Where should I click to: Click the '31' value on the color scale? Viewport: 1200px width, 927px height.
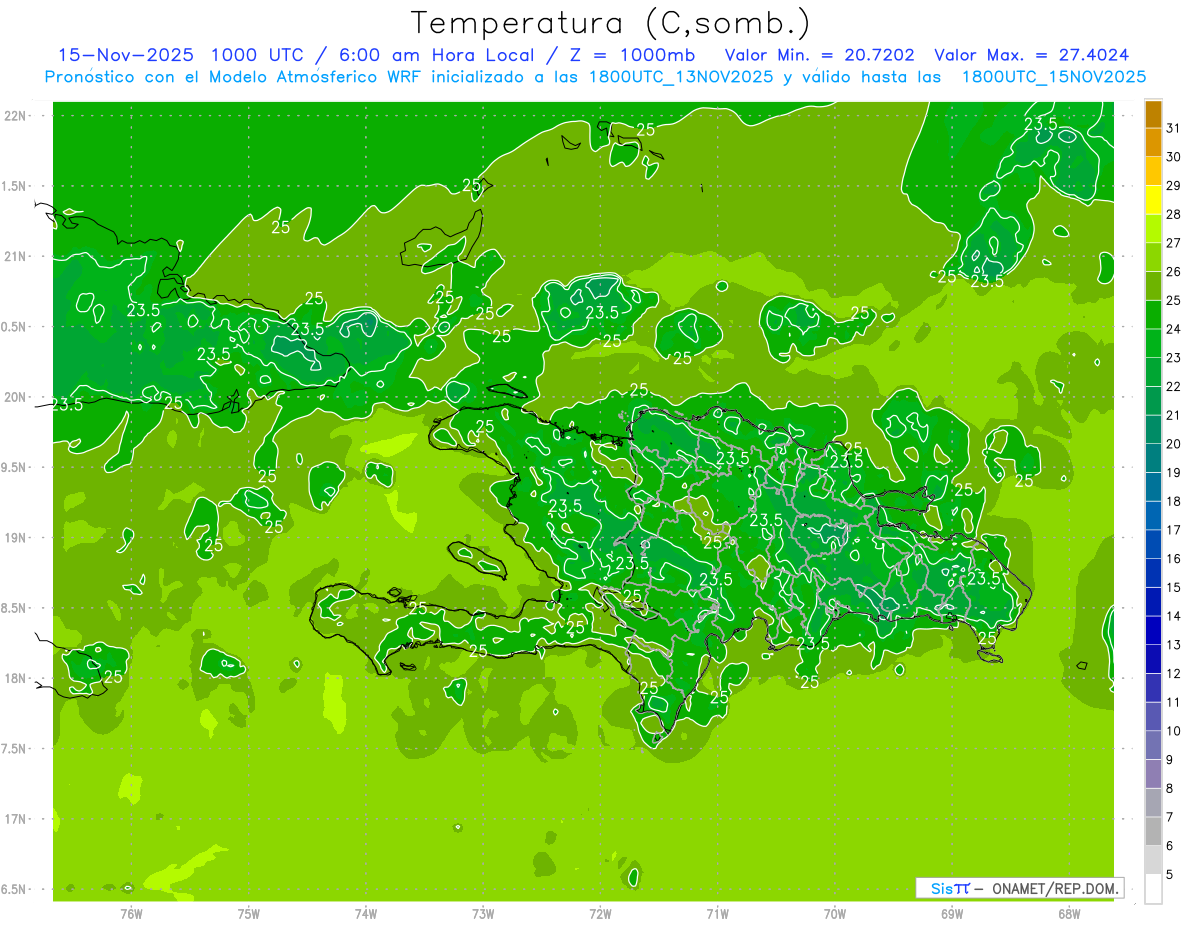[1173, 127]
